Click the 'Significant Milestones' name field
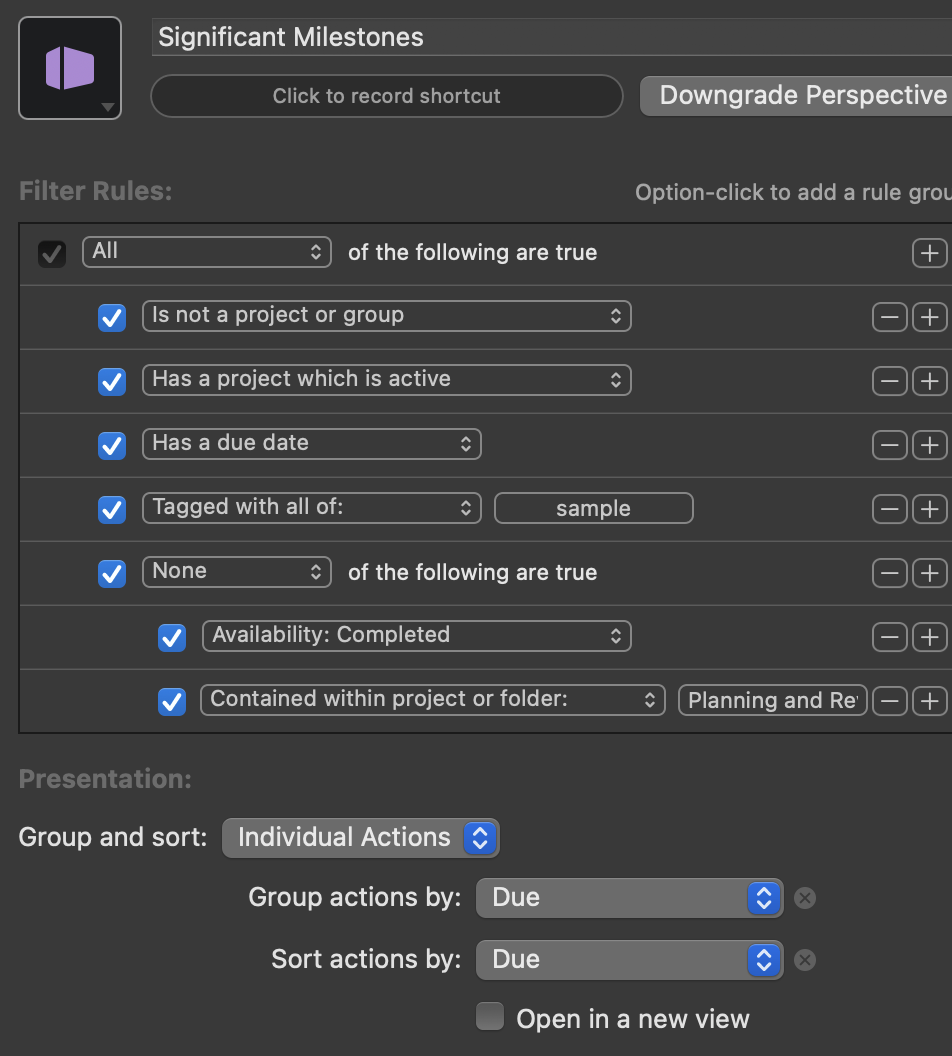Image resolution: width=952 pixels, height=1056 pixels. (x=550, y=38)
